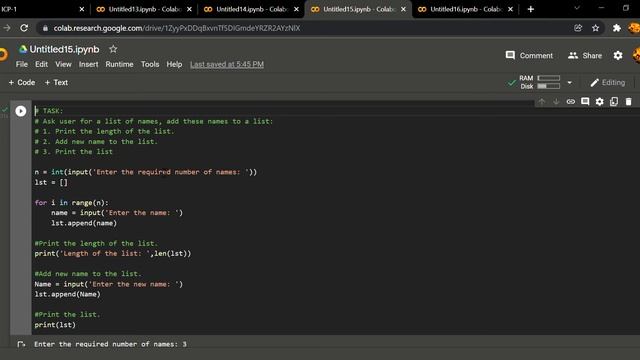This screenshot has height=360, width=640.
Task: Copy link to cell icon
Action: click(571, 102)
